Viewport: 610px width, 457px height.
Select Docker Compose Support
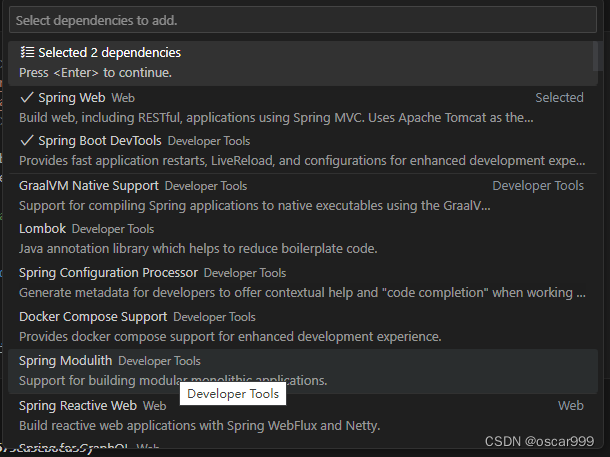303,327
